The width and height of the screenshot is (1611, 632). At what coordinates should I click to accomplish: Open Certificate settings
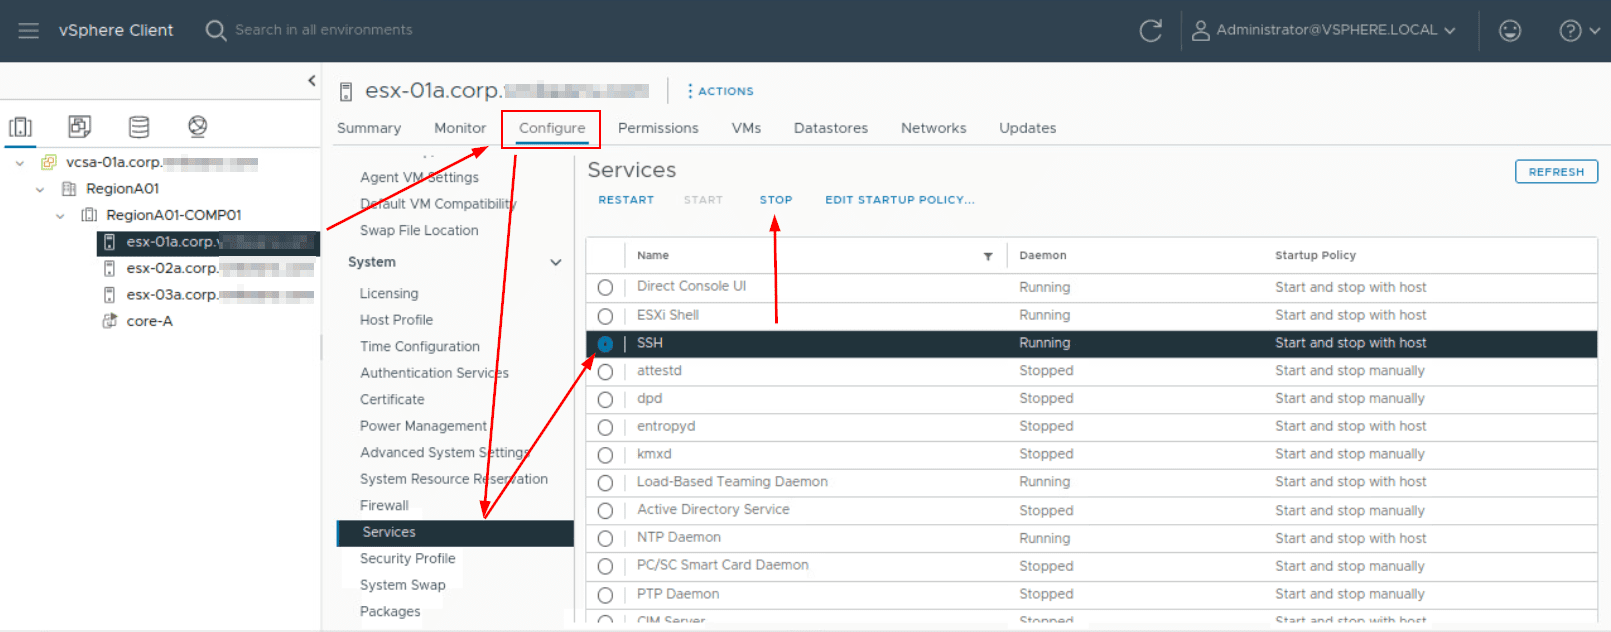pos(392,400)
